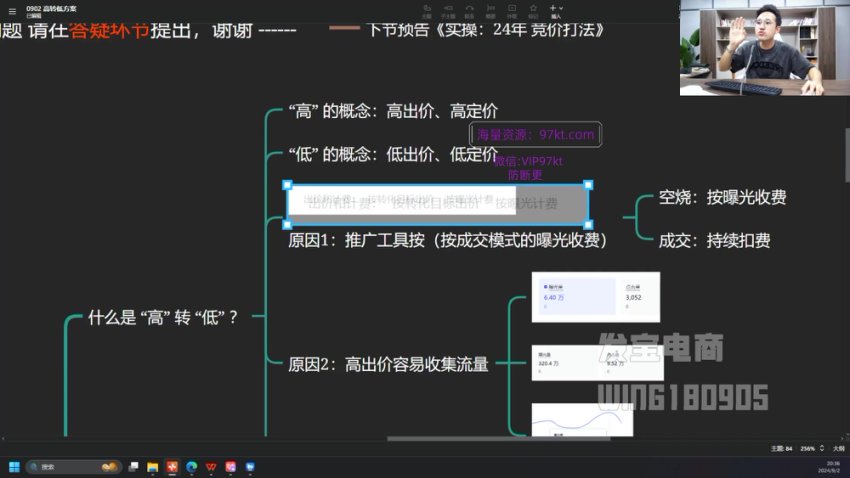
Task: Open the WPS Office taskbar icon
Action: tap(211, 466)
